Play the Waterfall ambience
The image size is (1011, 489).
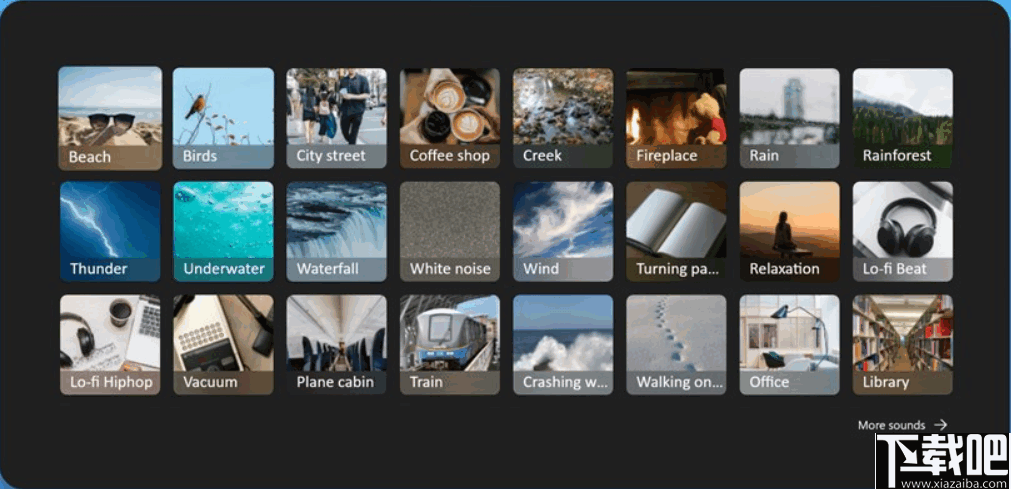[337, 232]
